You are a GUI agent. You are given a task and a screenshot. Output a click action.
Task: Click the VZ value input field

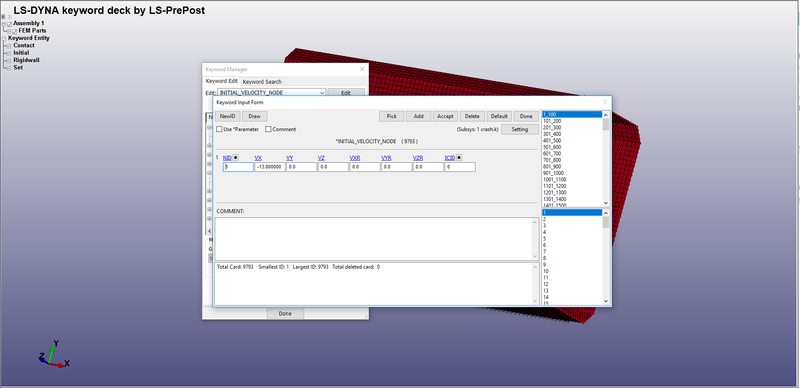click(x=333, y=167)
